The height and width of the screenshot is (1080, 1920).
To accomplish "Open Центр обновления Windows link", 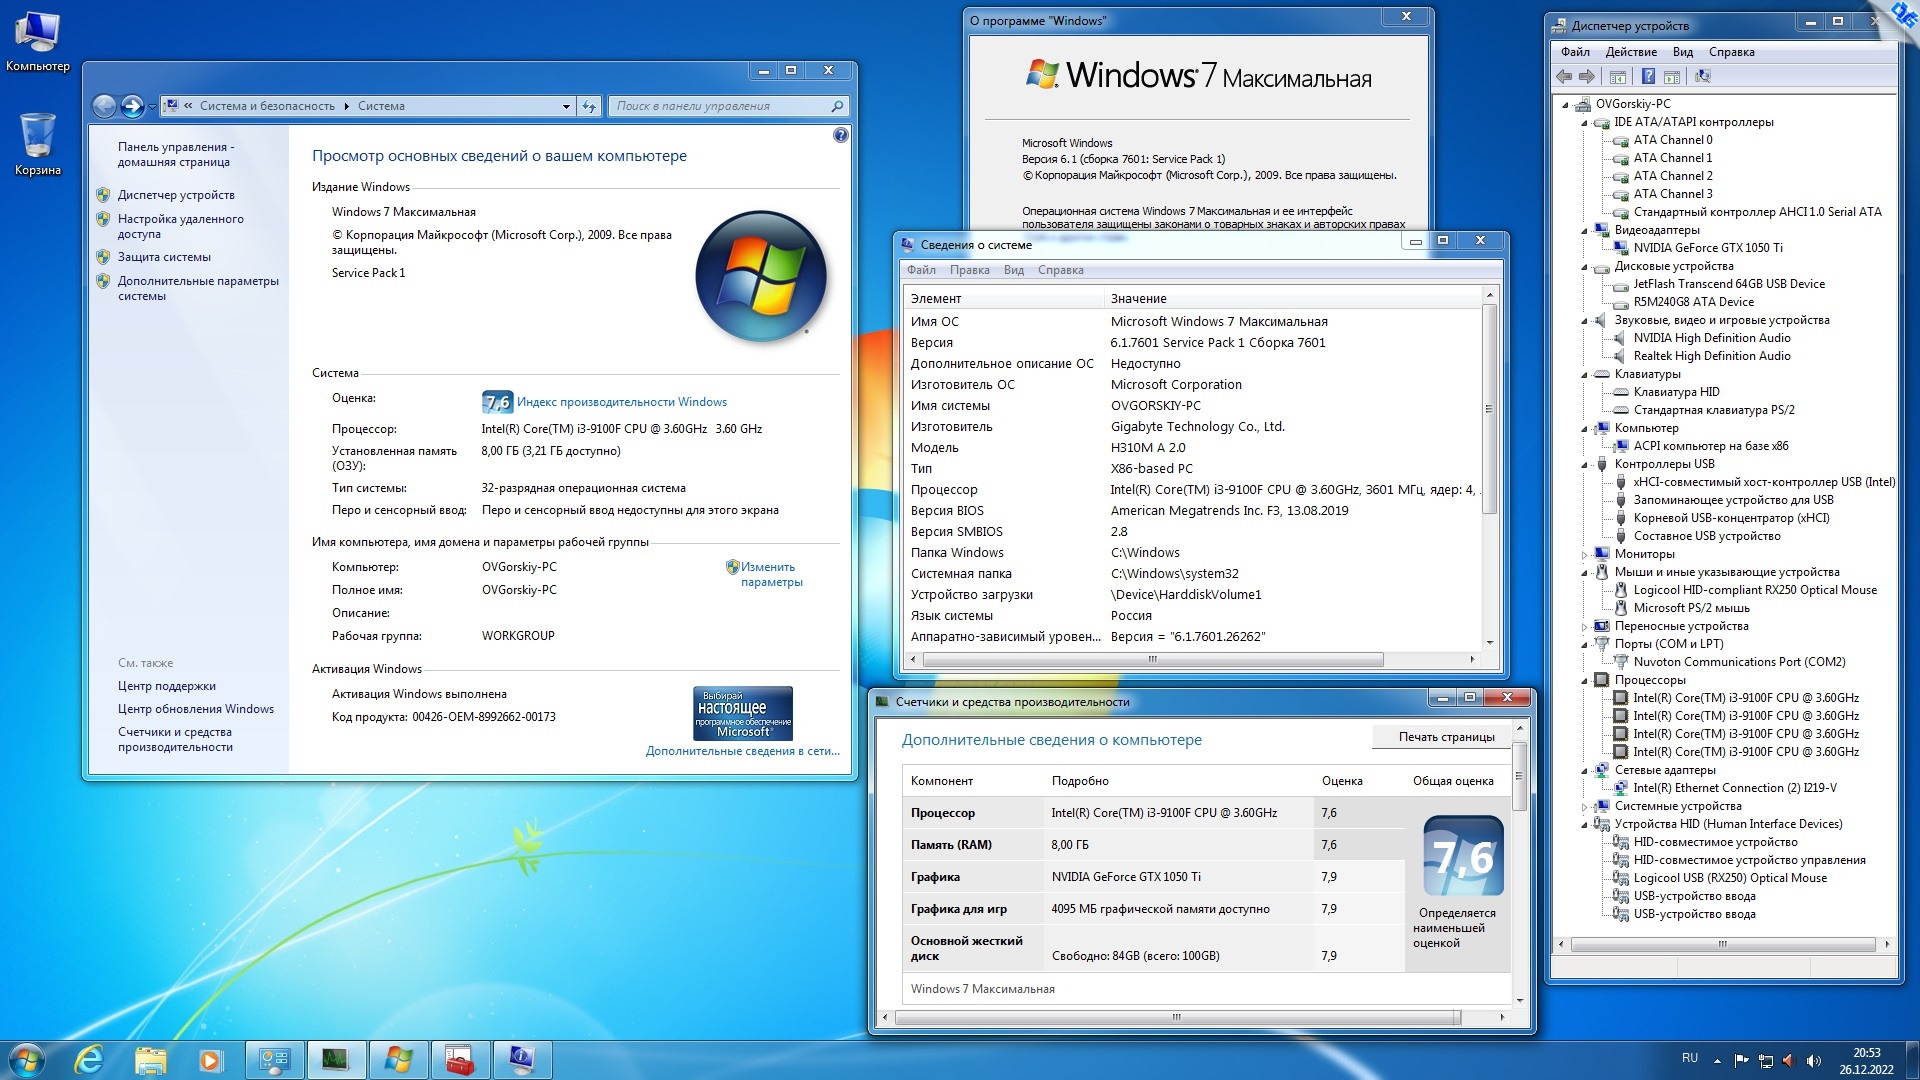I will coord(196,709).
